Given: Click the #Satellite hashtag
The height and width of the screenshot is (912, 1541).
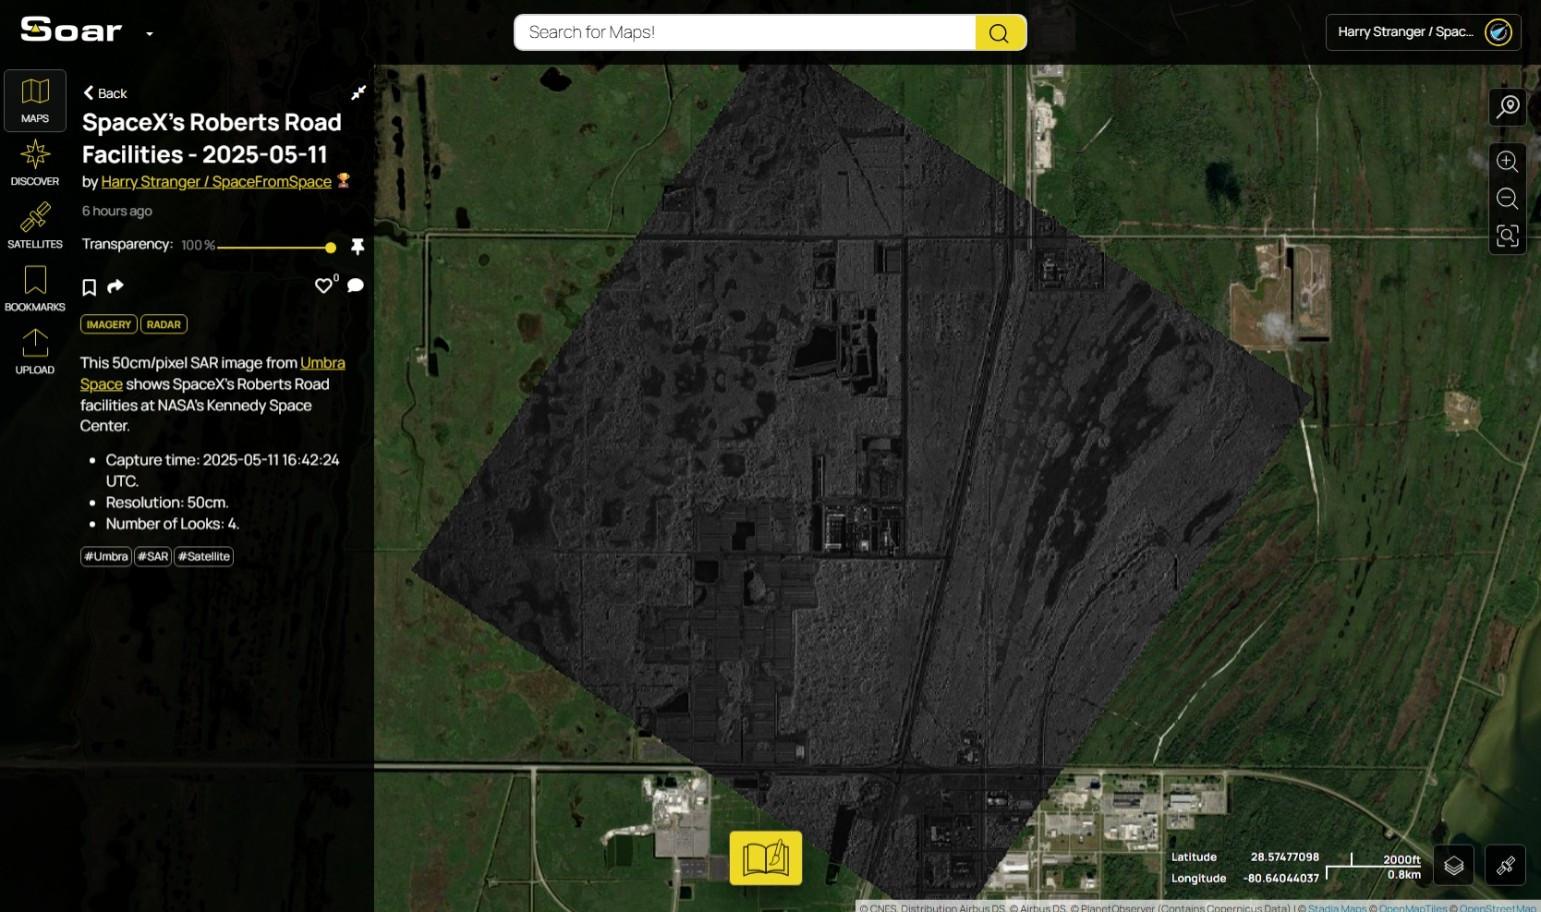Looking at the screenshot, I should click(x=204, y=556).
